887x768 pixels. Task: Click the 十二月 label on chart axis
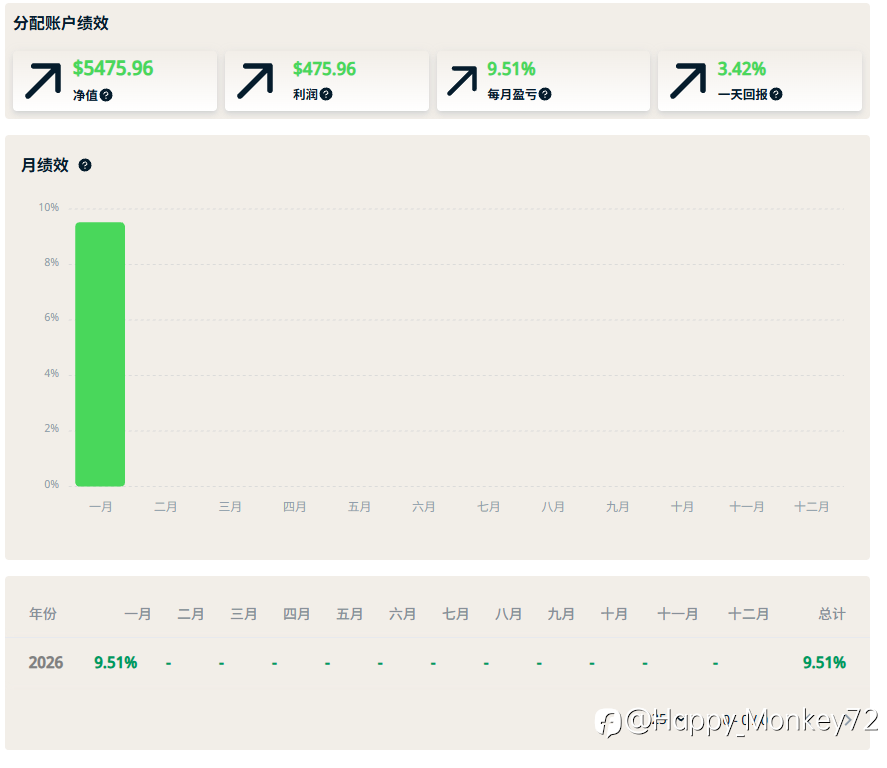point(811,507)
